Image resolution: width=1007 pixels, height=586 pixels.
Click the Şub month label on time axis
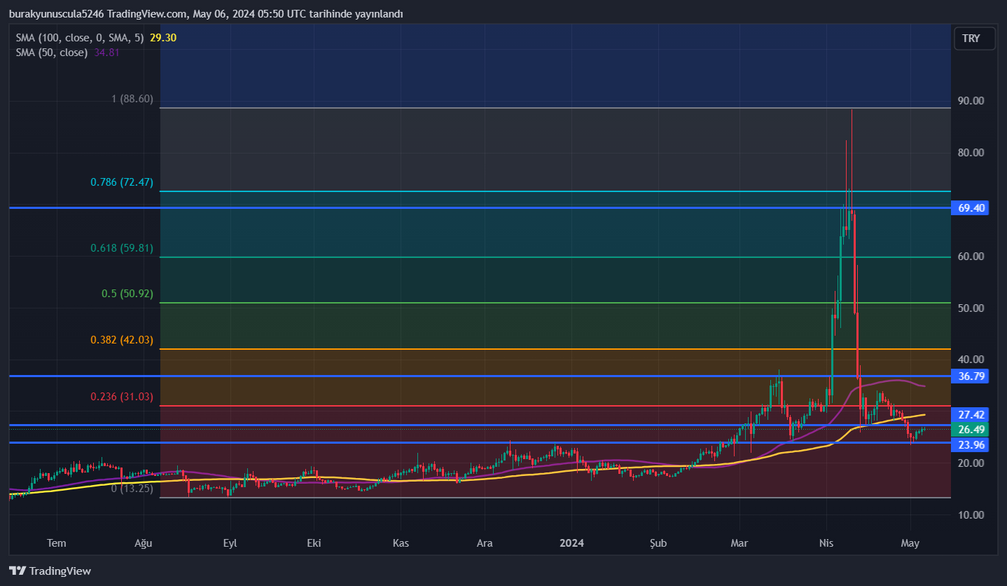658,543
